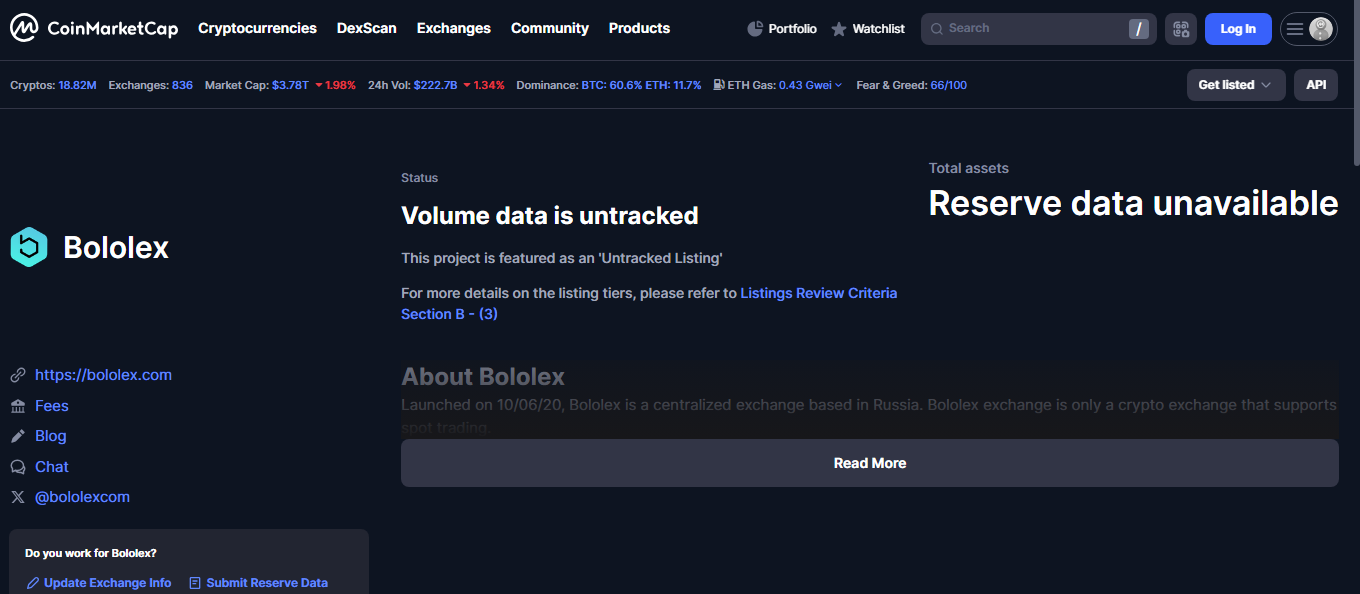This screenshot has height=594, width=1360.
Task: Open Listings Review Criteria Section B link
Action: (649, 303)
